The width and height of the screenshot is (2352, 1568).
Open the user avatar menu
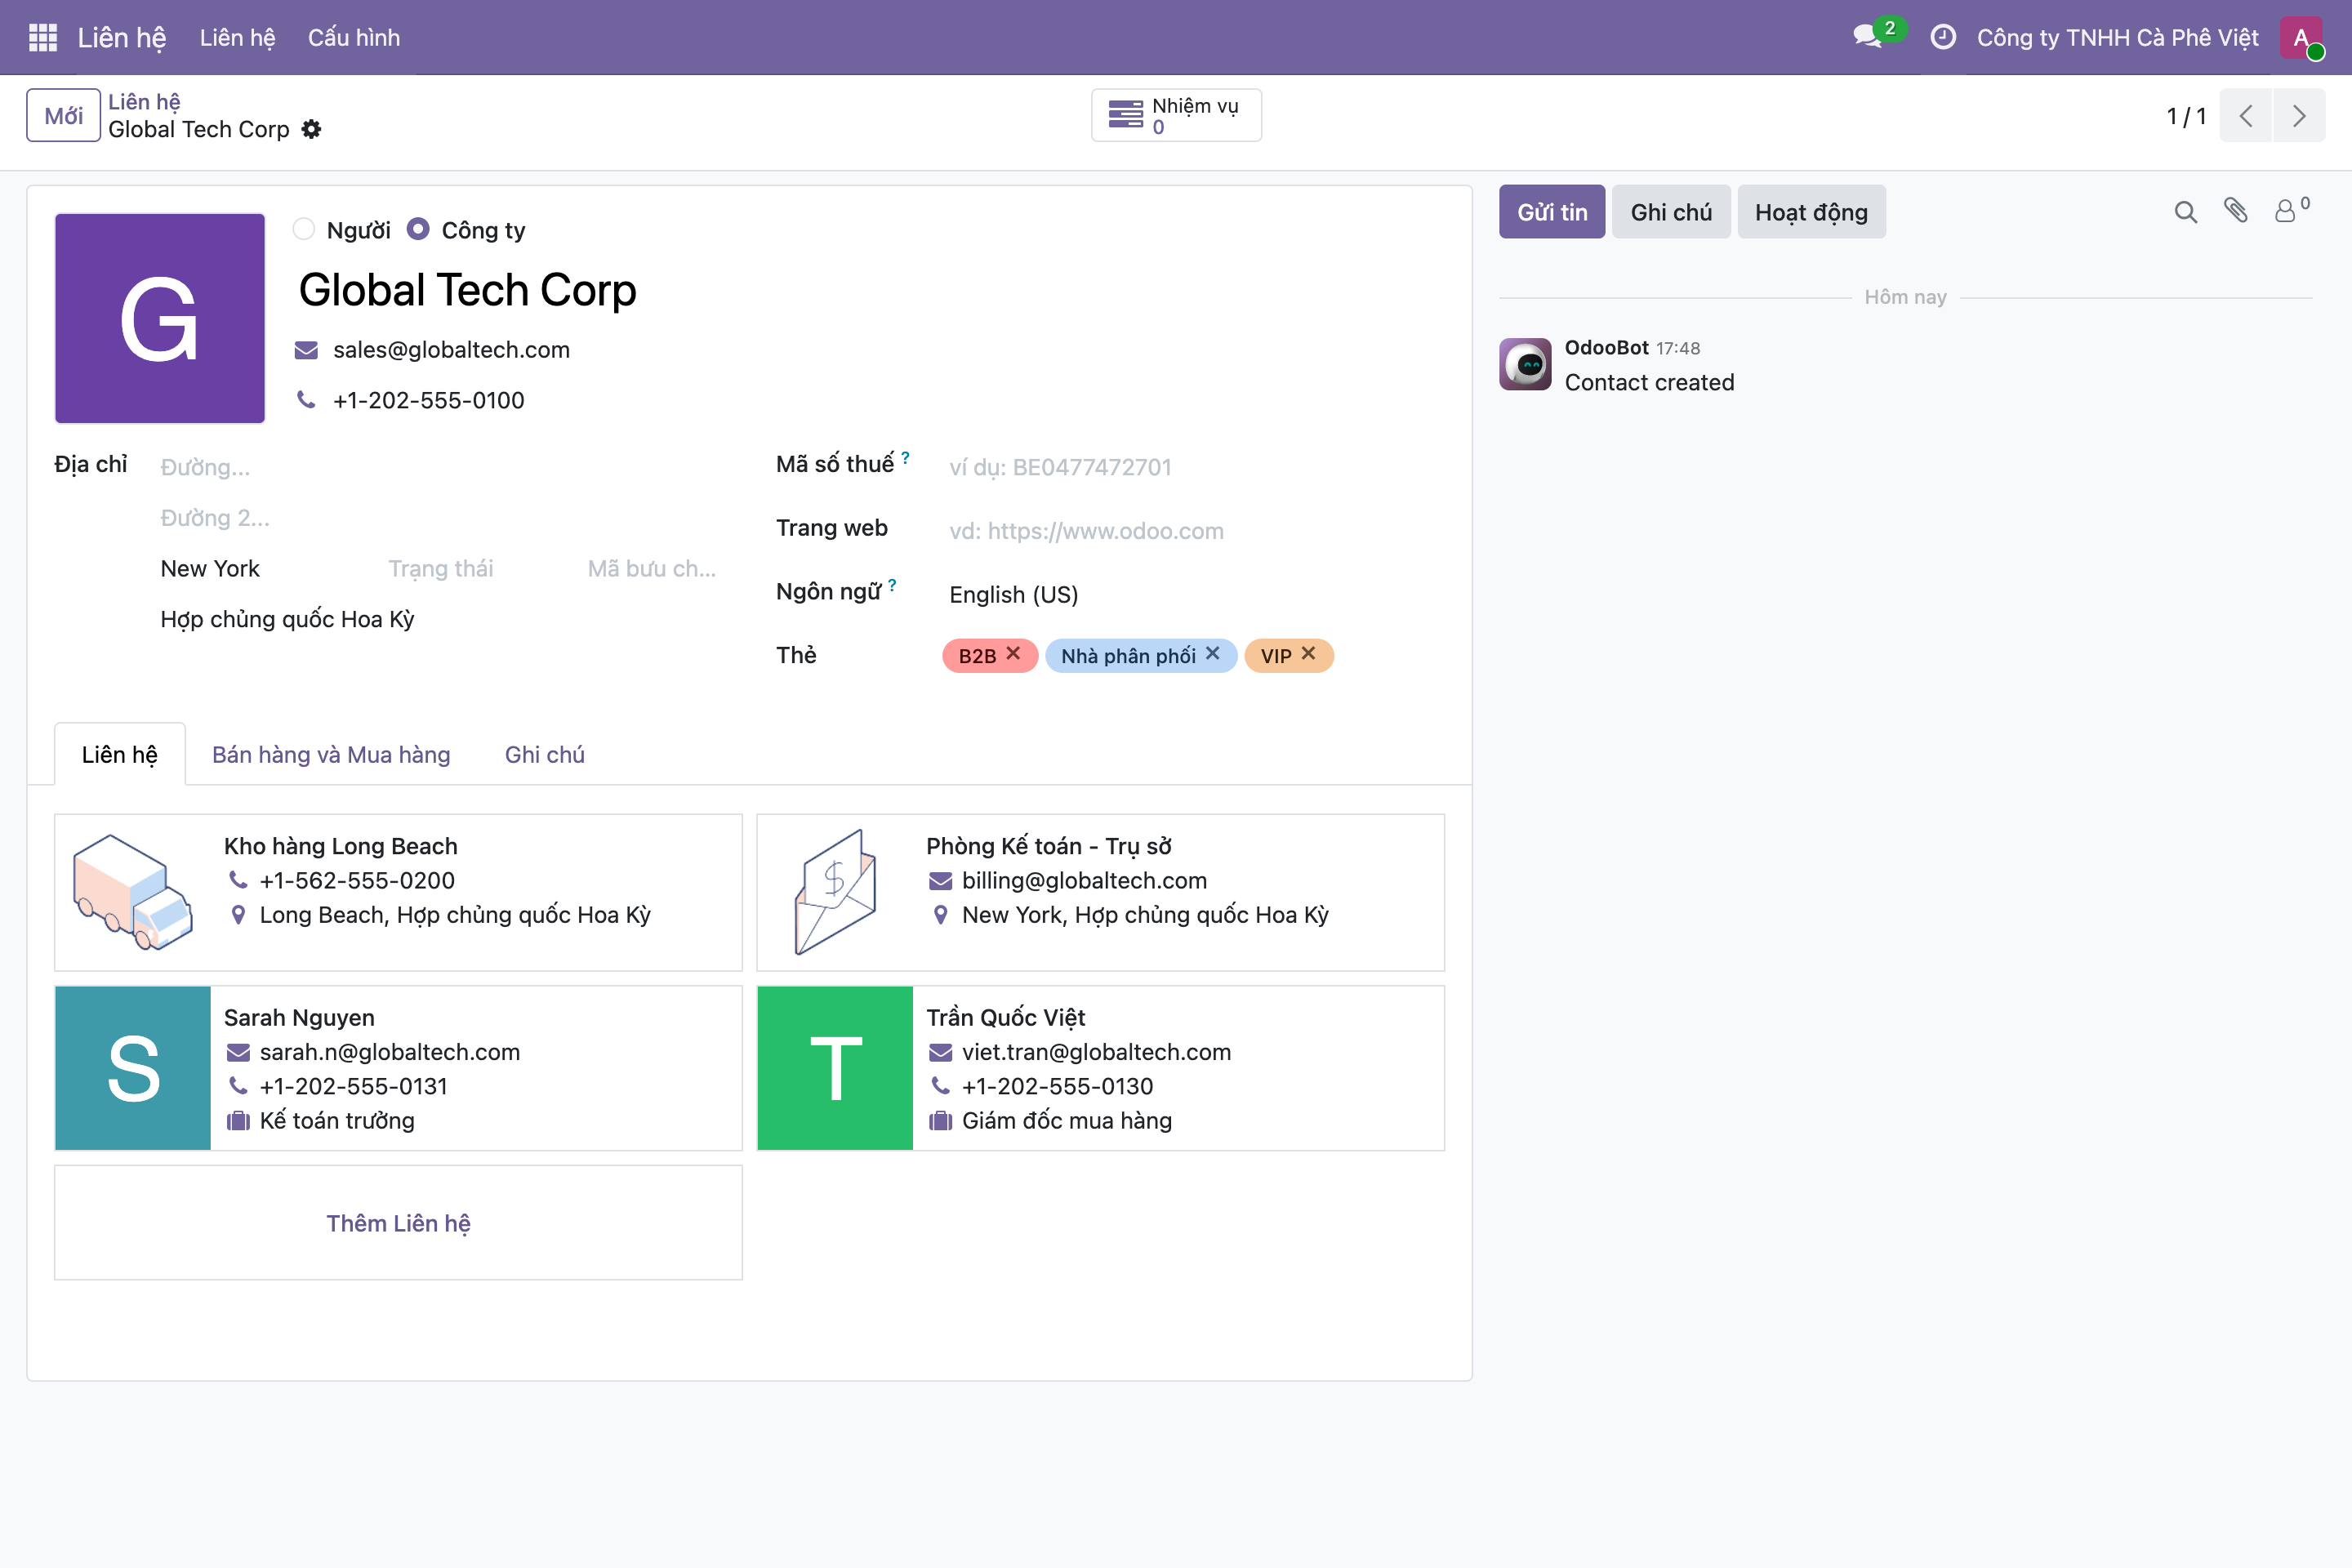pos(2301,37)
